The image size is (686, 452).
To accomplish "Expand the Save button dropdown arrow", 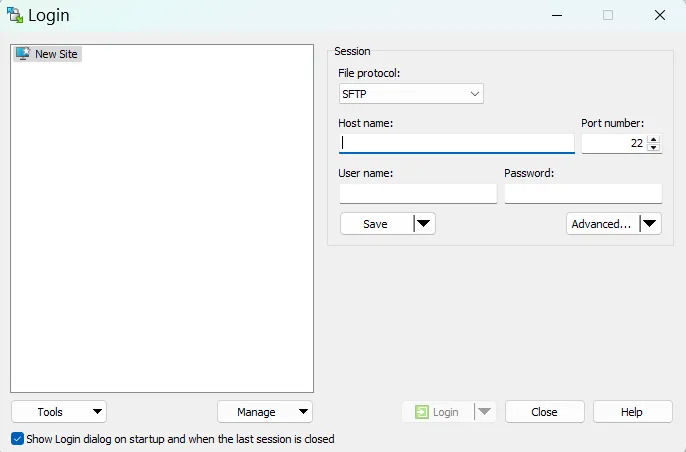I will pos(424,224).
